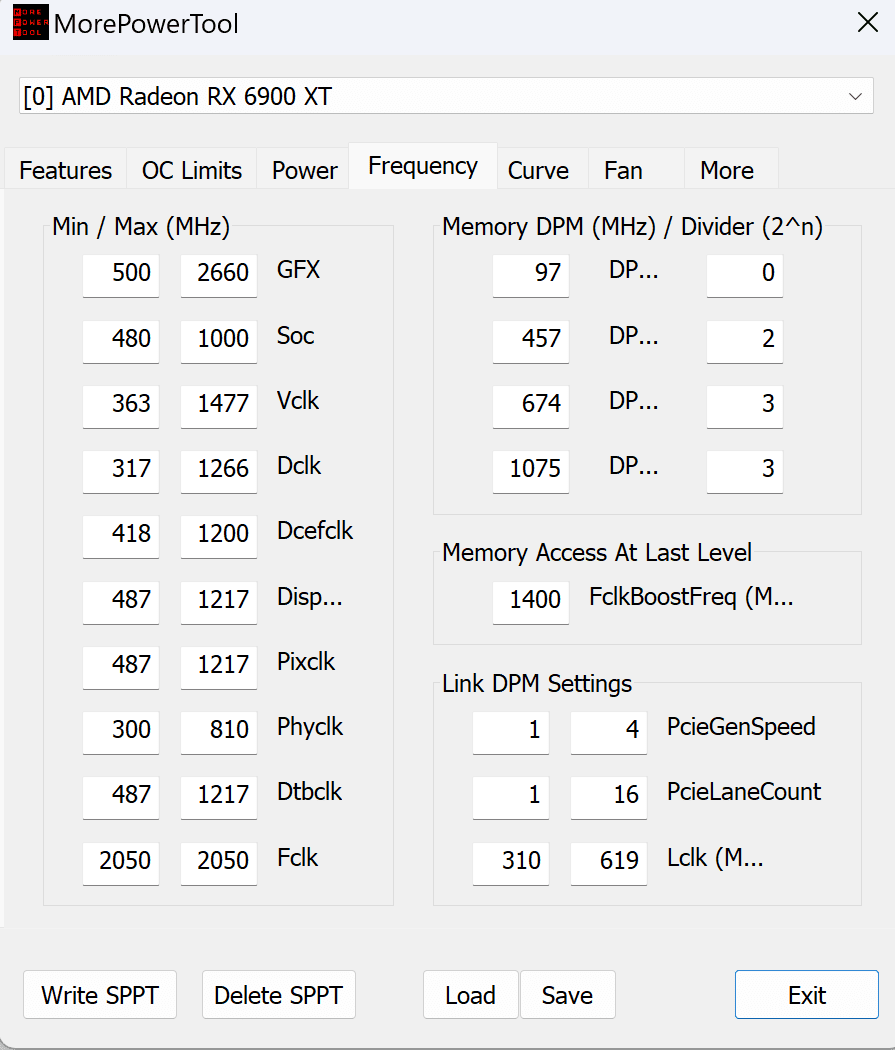Focus the GFX minimum frequency field

point(121,275)
